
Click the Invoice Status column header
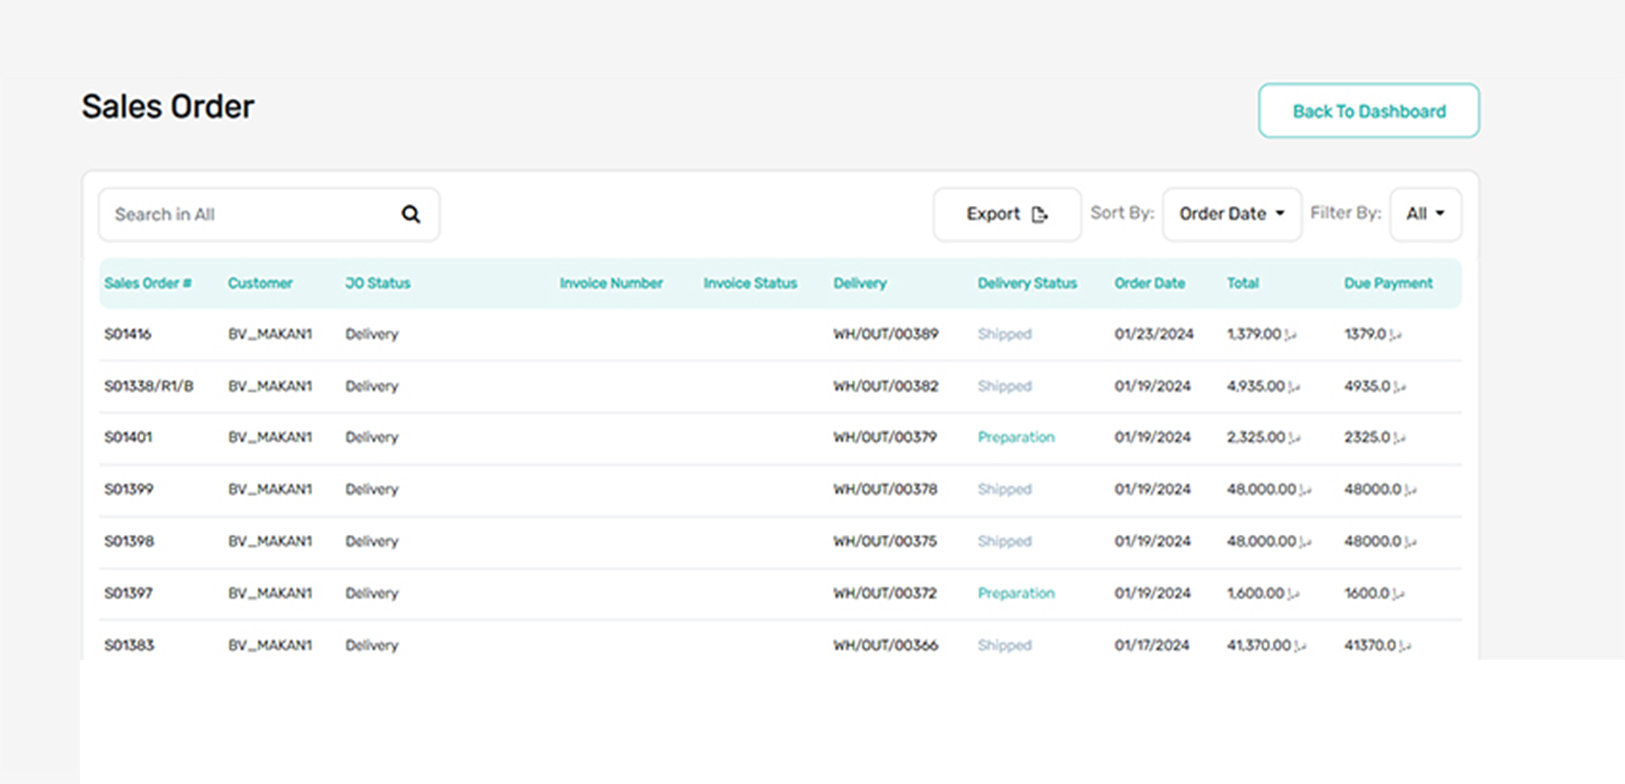[750, 283]
